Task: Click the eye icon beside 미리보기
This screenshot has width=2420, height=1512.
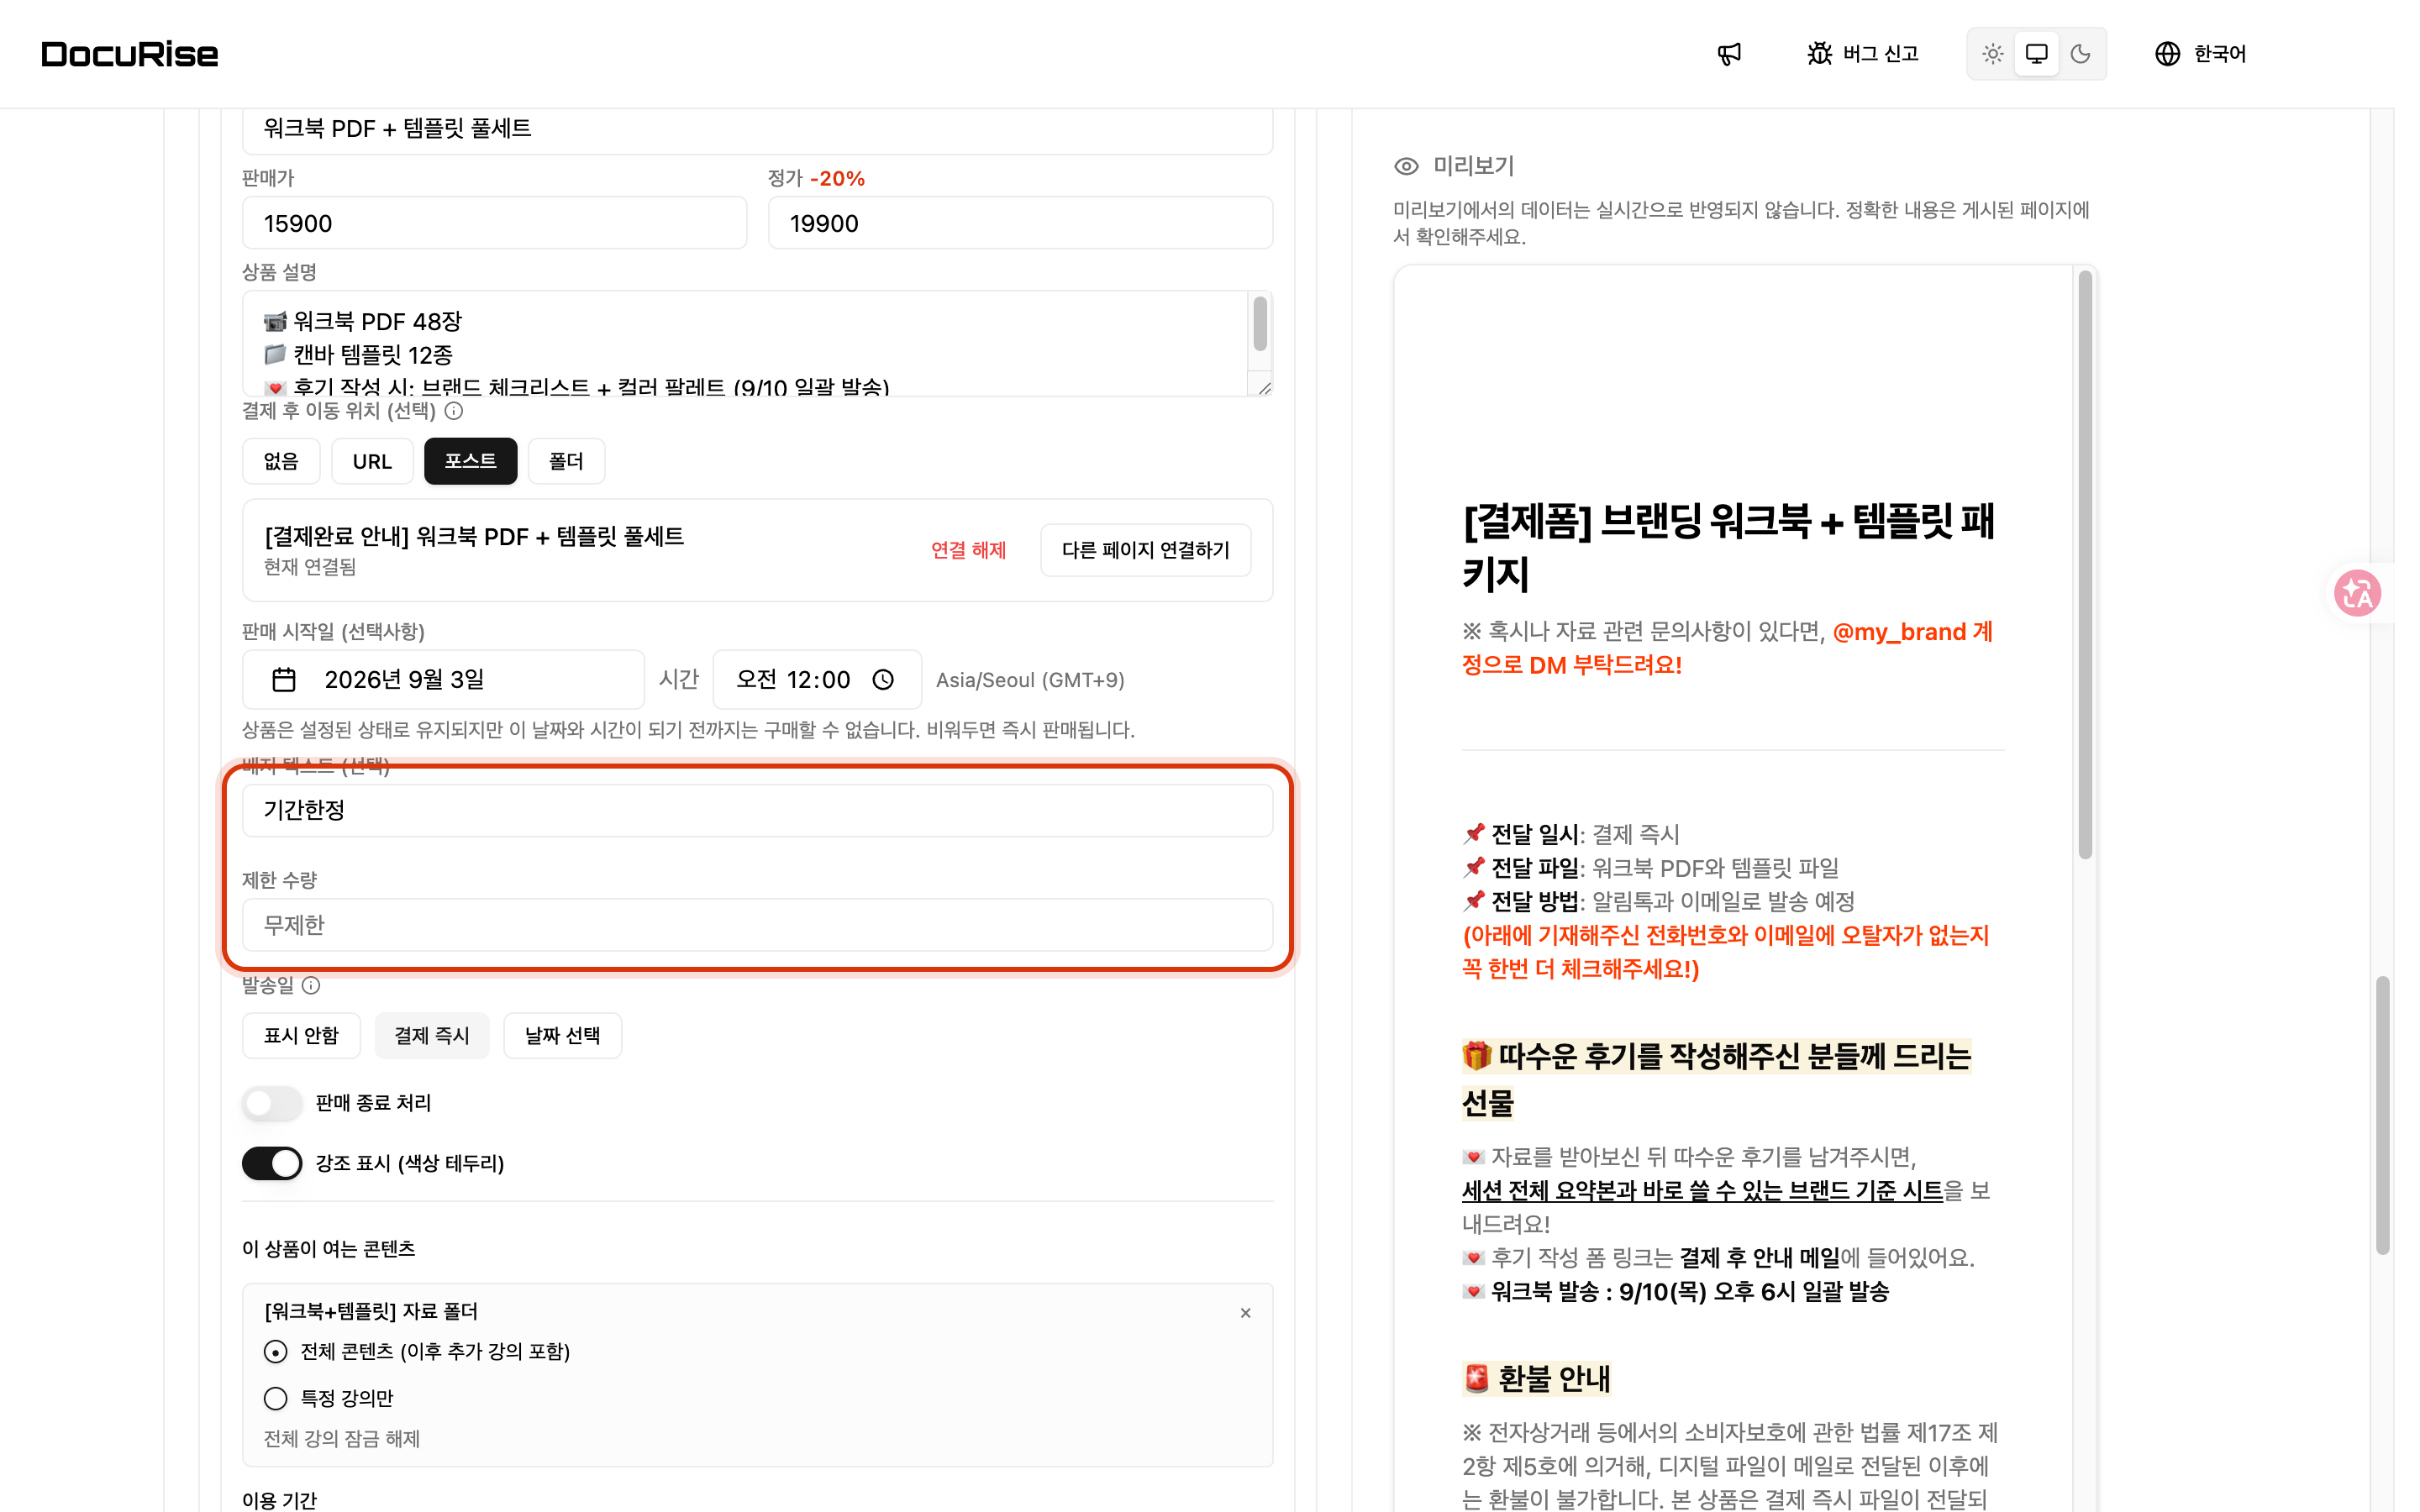Action: [x=1406, y=166]
